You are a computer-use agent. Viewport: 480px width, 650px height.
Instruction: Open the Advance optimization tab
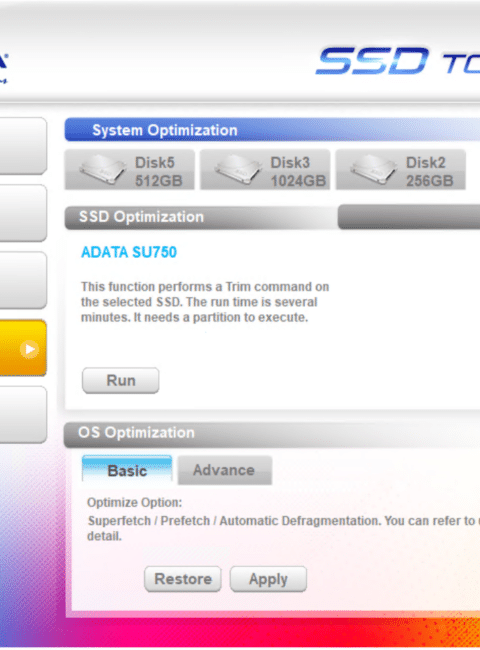225,471
